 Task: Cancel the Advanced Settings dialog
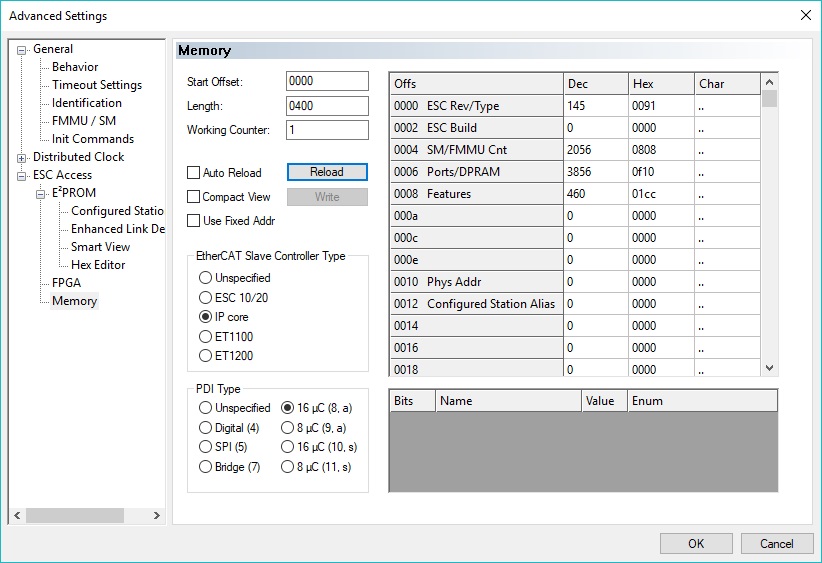click(776, 544)
